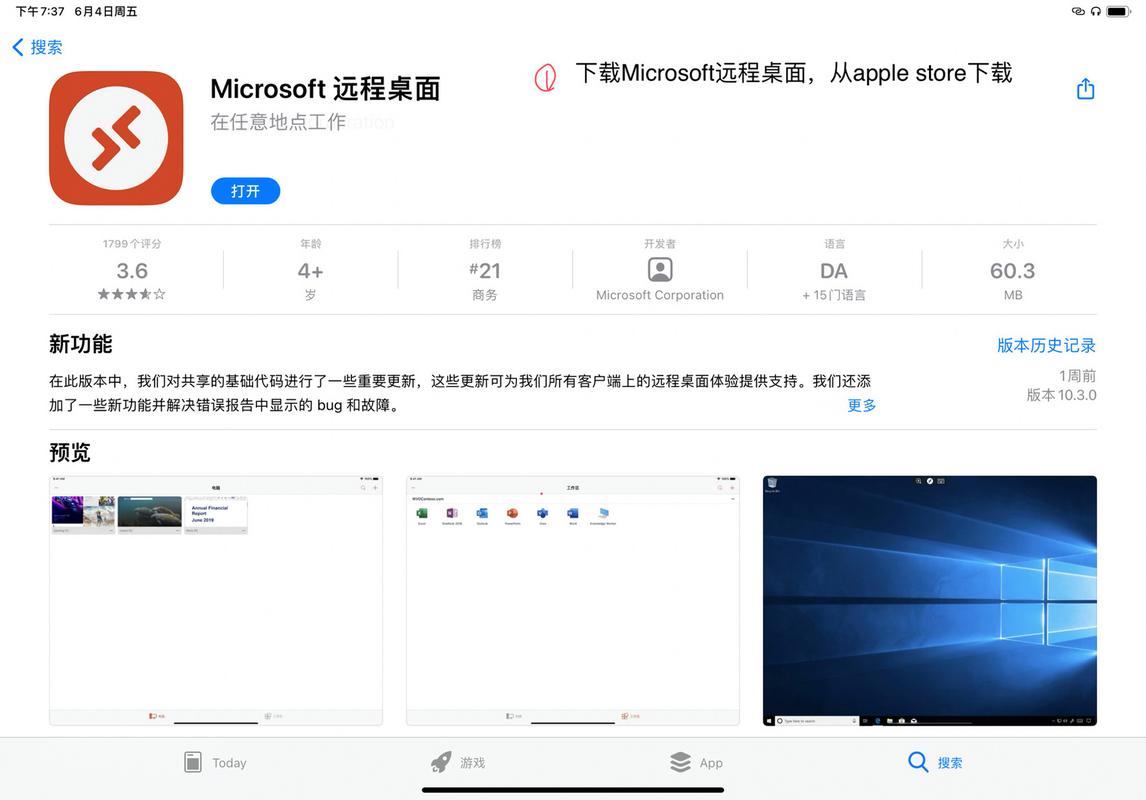1146x800 pixels.
Task: Tap the Today tab page icon
Action: coord(193,762)
